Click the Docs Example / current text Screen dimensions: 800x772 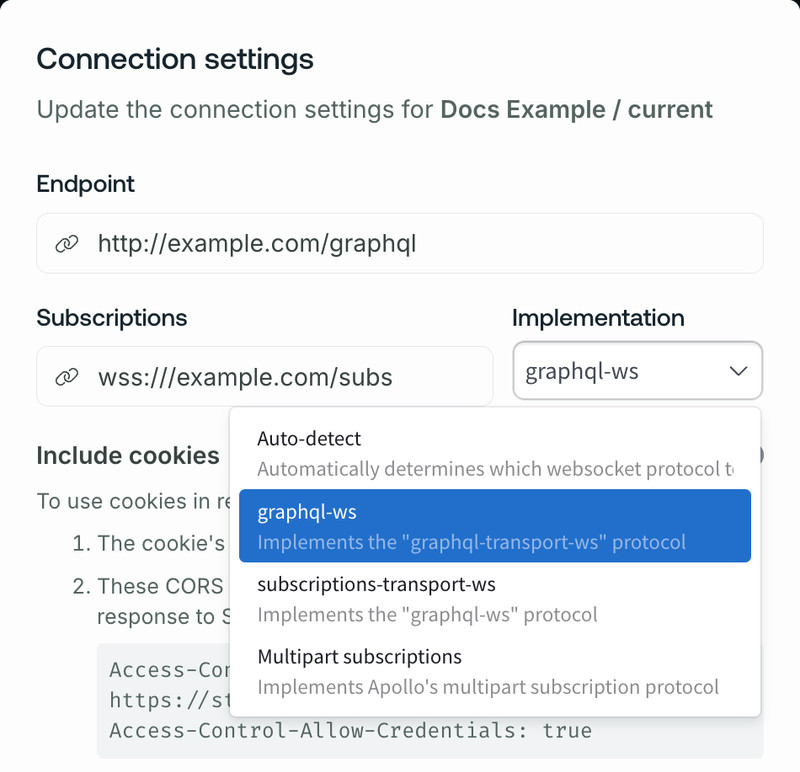[x=577, y=109]
